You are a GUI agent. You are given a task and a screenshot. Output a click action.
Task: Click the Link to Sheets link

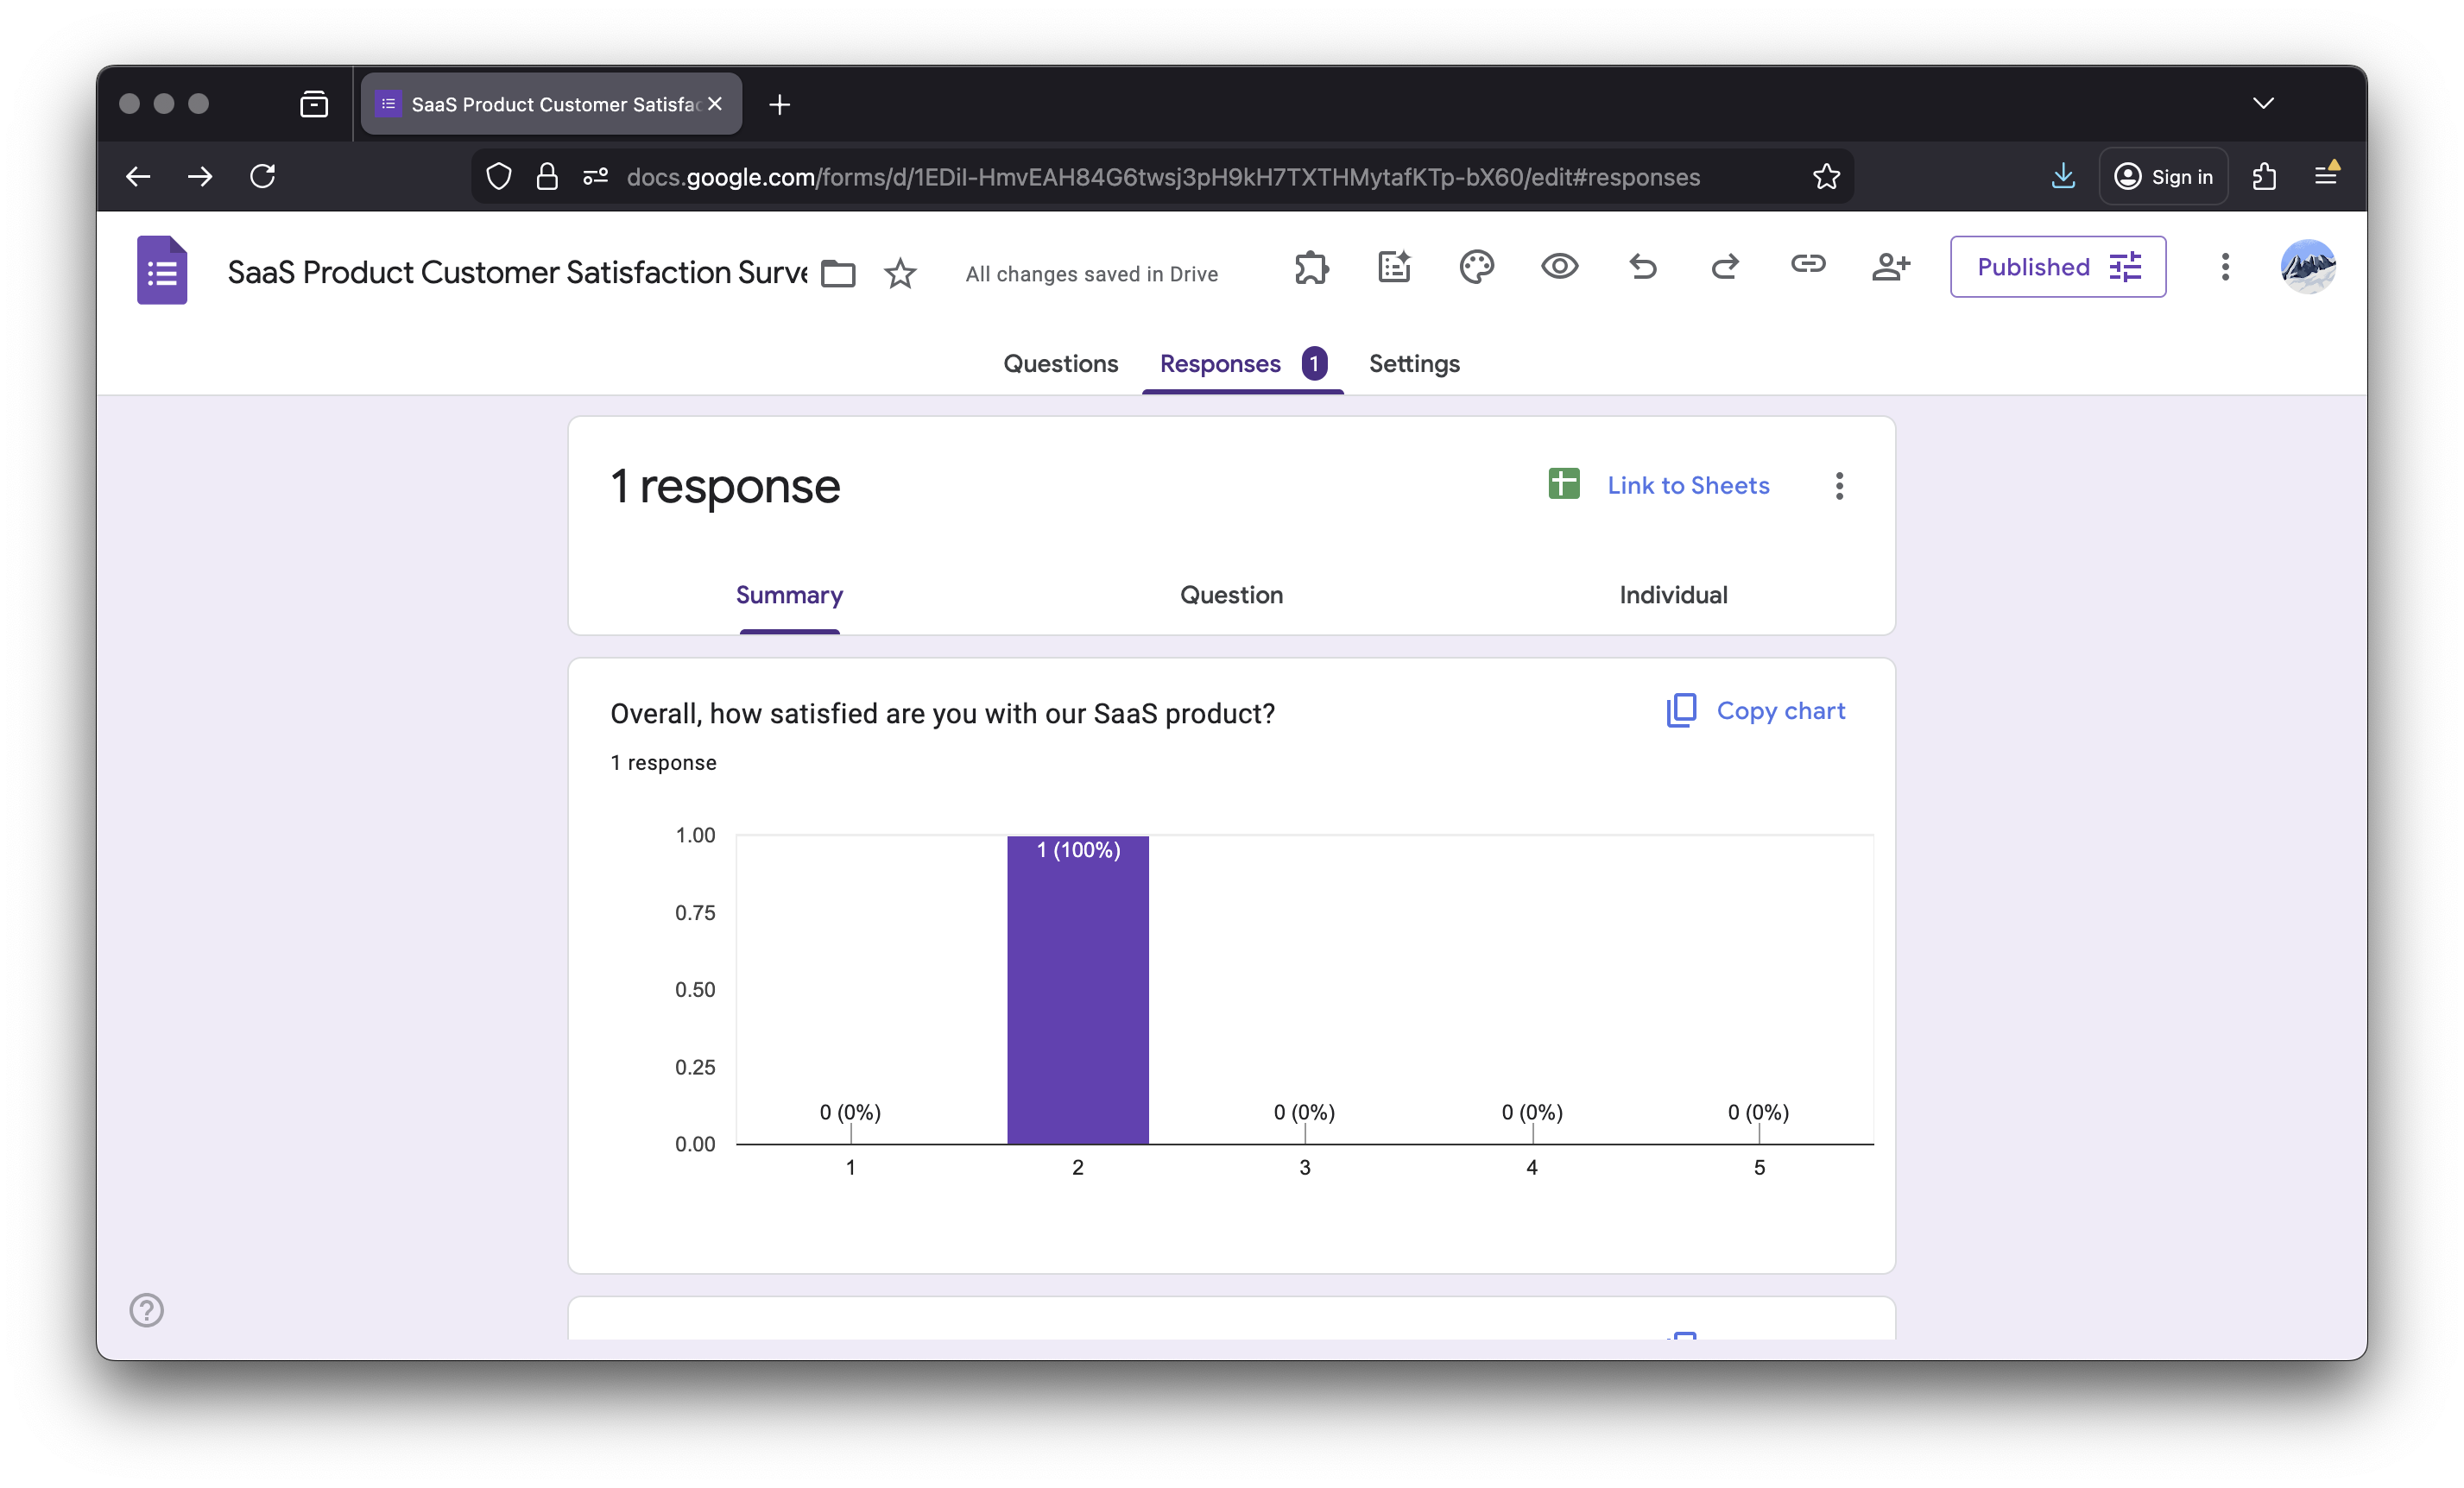pos(1688,484)
